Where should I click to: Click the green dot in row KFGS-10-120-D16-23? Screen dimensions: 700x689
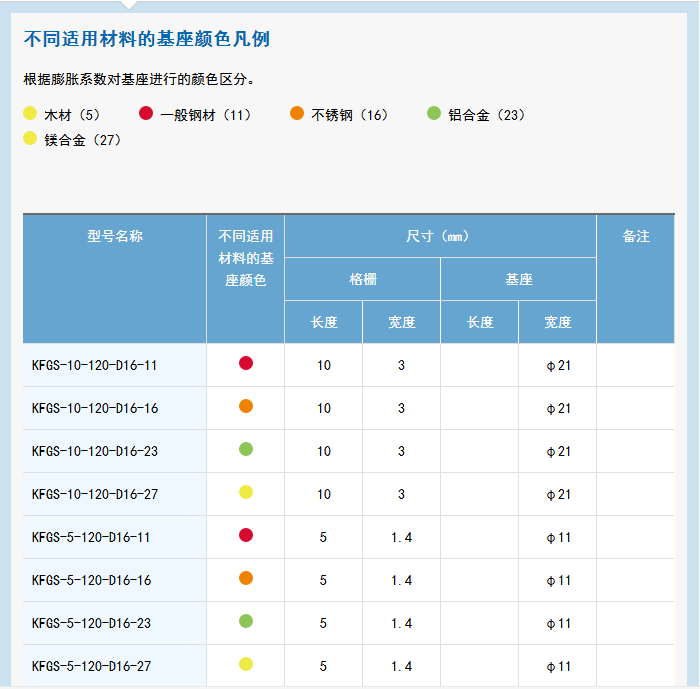coord(246,449)
